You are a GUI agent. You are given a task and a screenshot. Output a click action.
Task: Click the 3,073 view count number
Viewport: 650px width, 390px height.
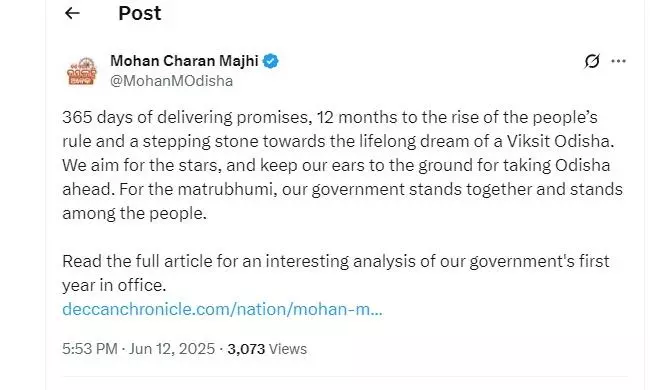[246, 349]
